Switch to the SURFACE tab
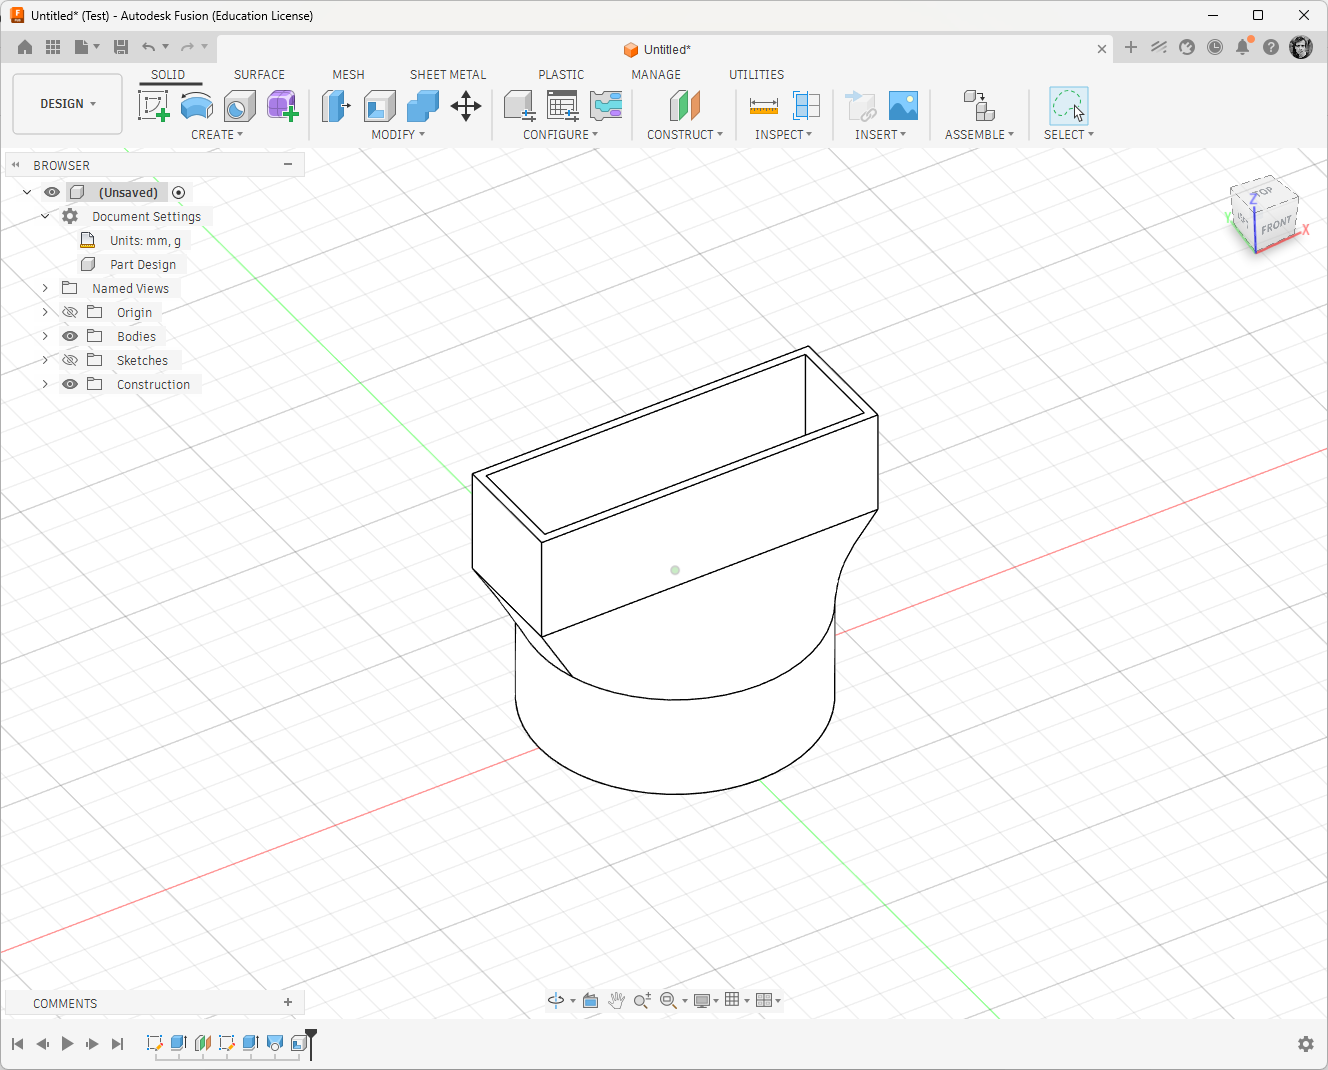The height and width of the screenshot is (1070, 1328). [x=259, y=75]
